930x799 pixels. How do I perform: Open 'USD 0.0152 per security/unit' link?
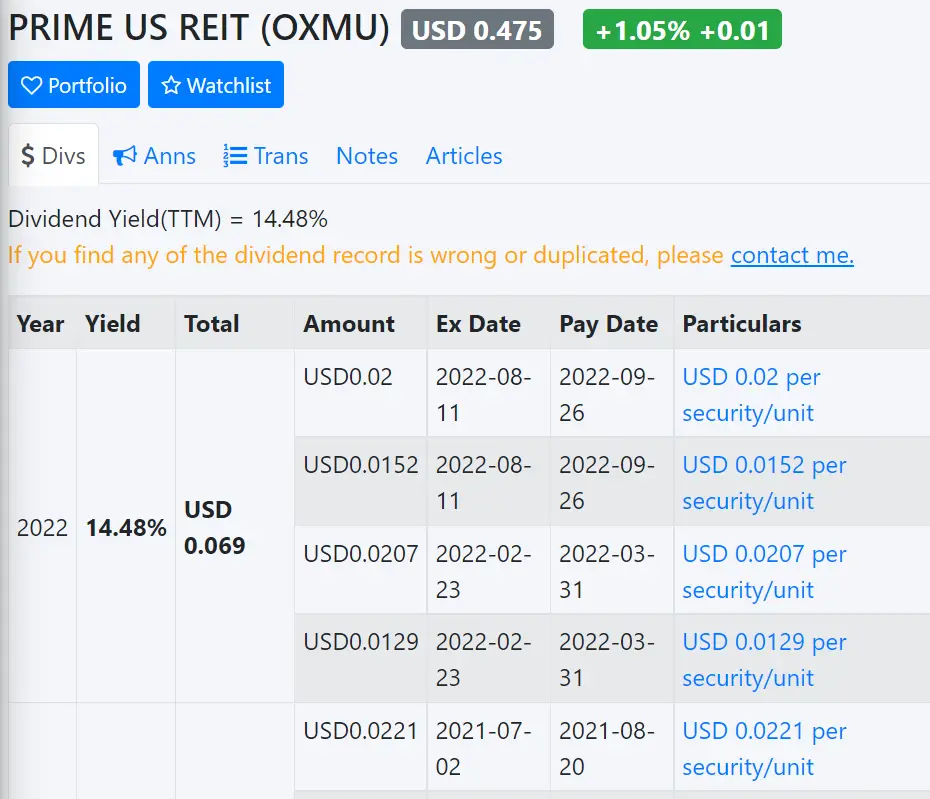765,482
